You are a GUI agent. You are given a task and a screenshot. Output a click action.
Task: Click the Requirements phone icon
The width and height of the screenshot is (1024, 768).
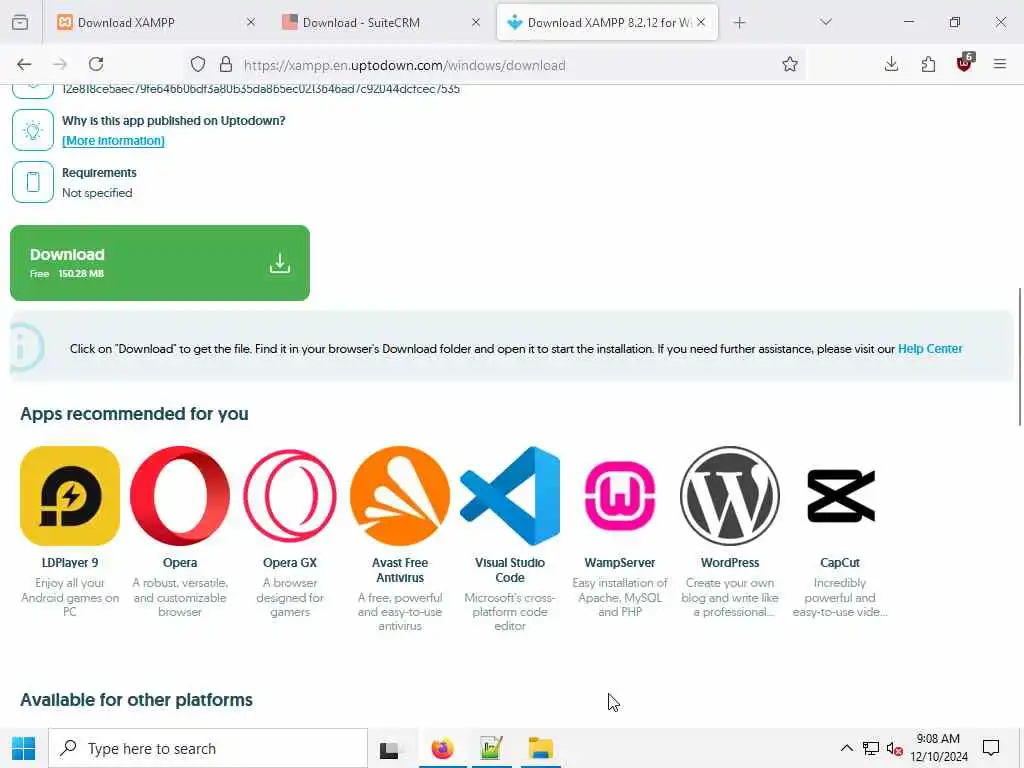33,182
